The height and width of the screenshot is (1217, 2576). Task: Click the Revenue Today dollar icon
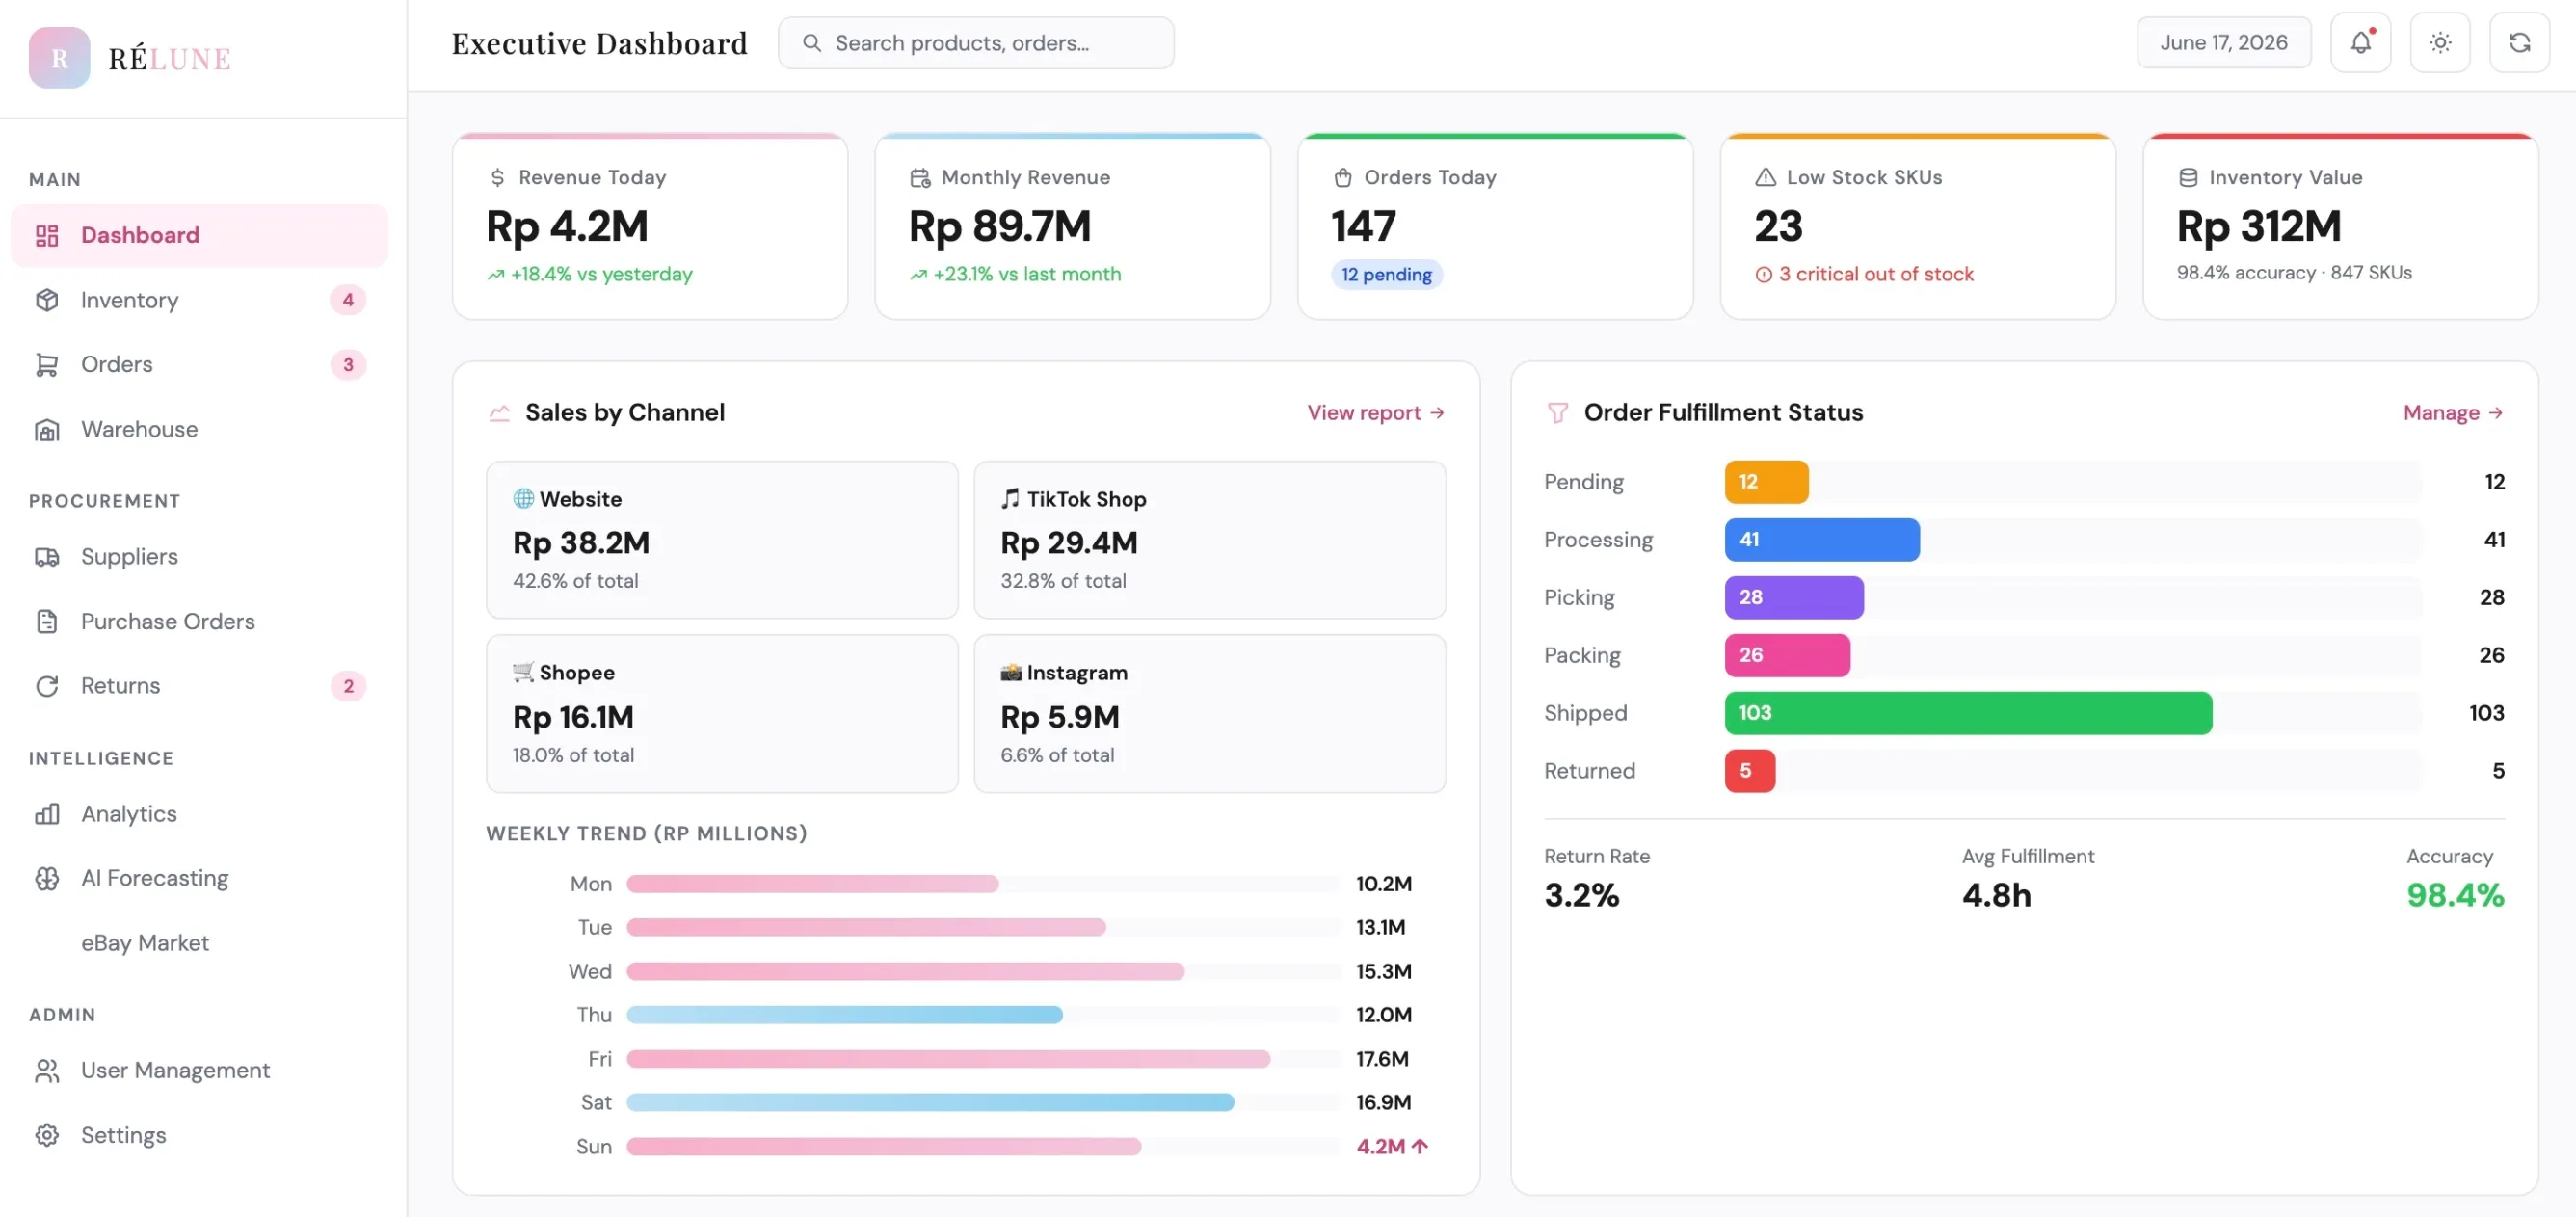[x=497, y=177]
